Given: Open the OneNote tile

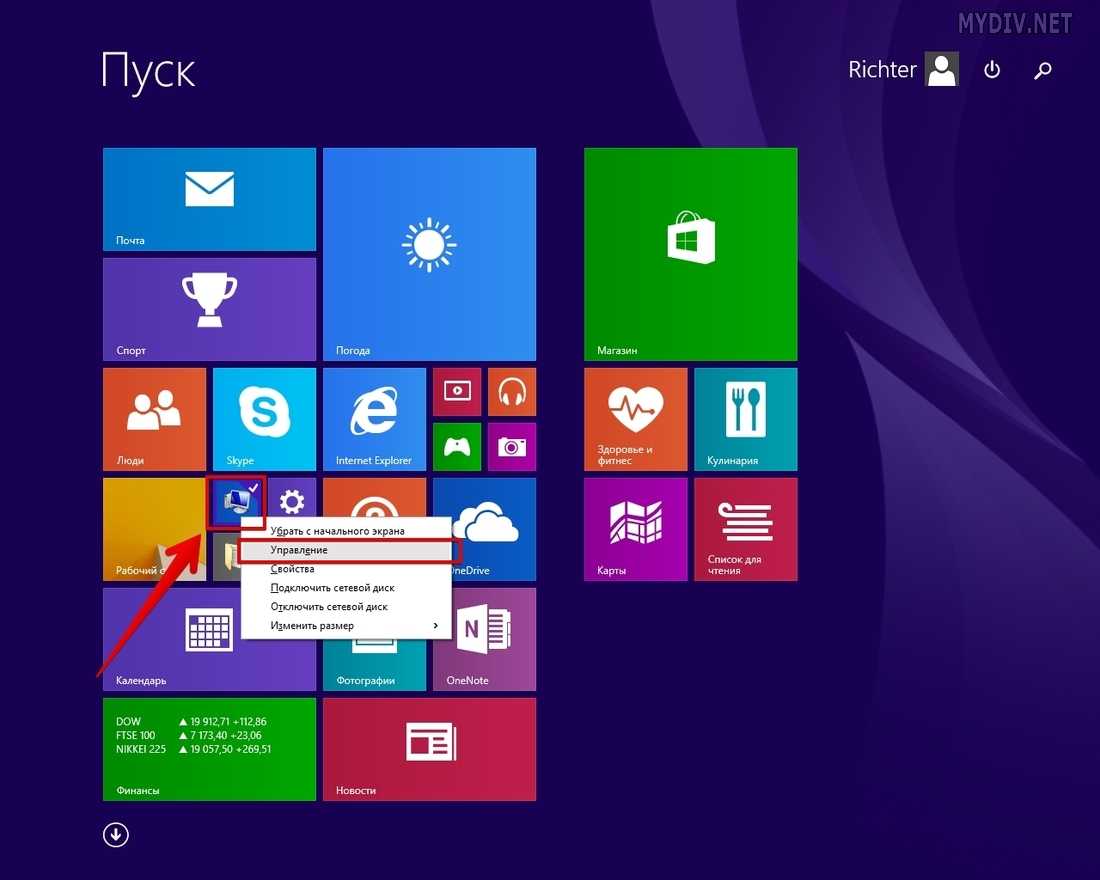Looking at the screenshot, I should tap(483, 639).
